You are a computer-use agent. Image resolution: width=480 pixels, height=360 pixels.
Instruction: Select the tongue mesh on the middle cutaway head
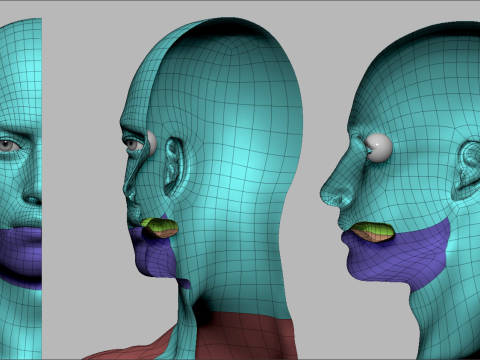[x=161, y=227]
